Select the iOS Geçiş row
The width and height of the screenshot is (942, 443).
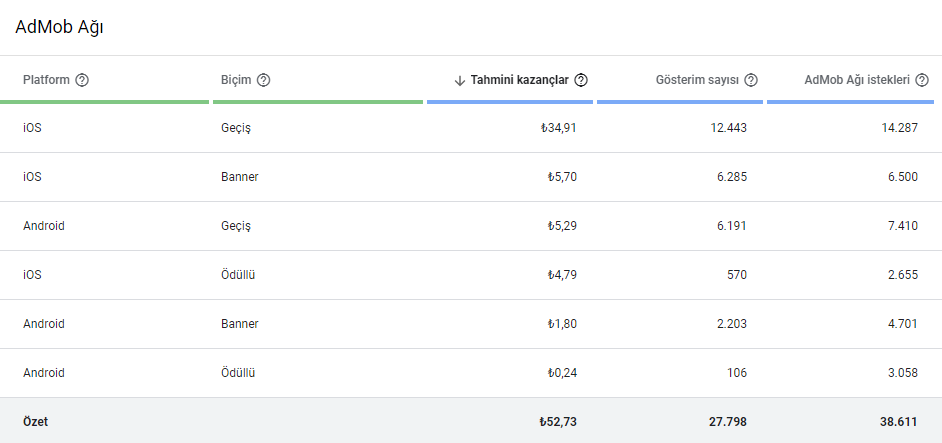tap(32, 128)
